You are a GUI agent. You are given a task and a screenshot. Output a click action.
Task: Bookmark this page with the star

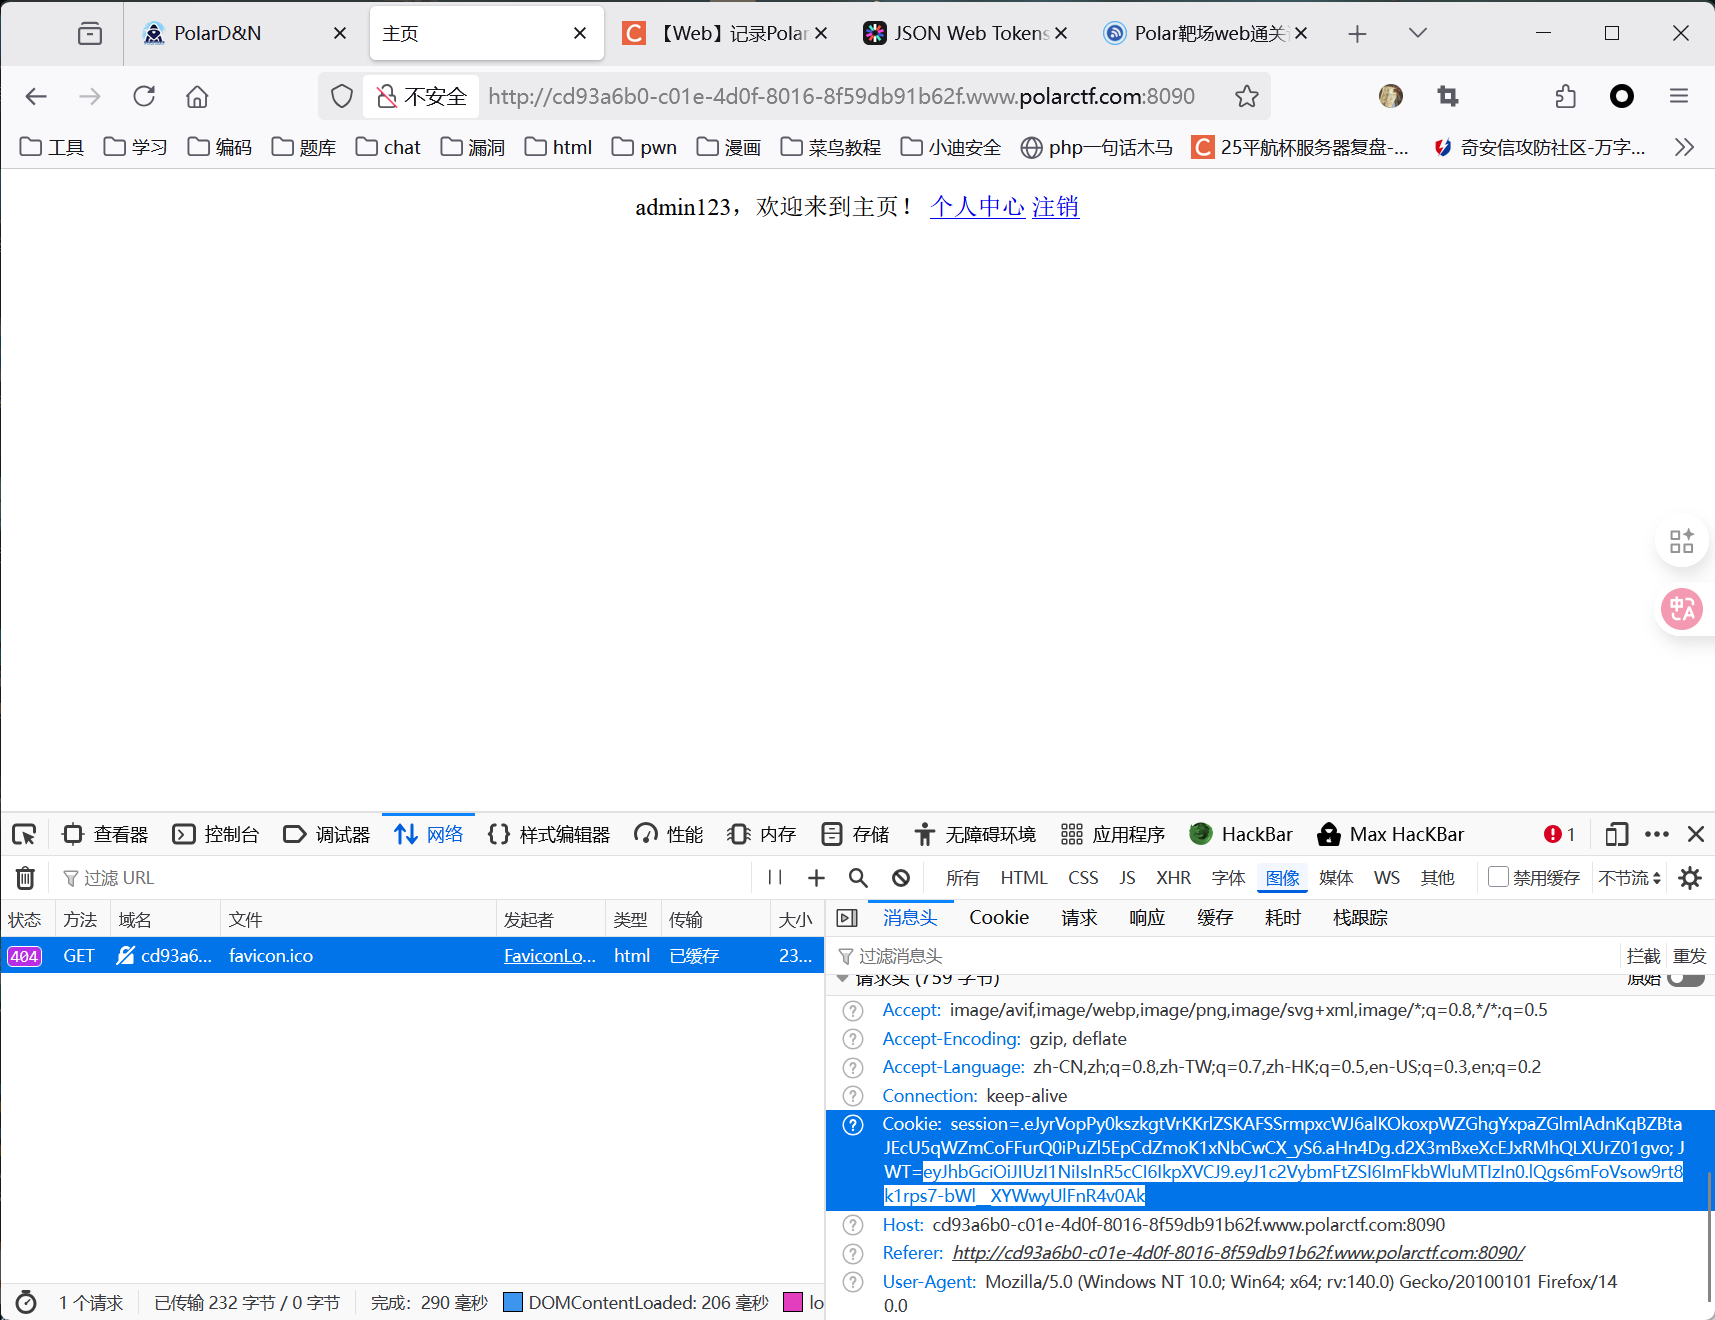[1246, 96]
